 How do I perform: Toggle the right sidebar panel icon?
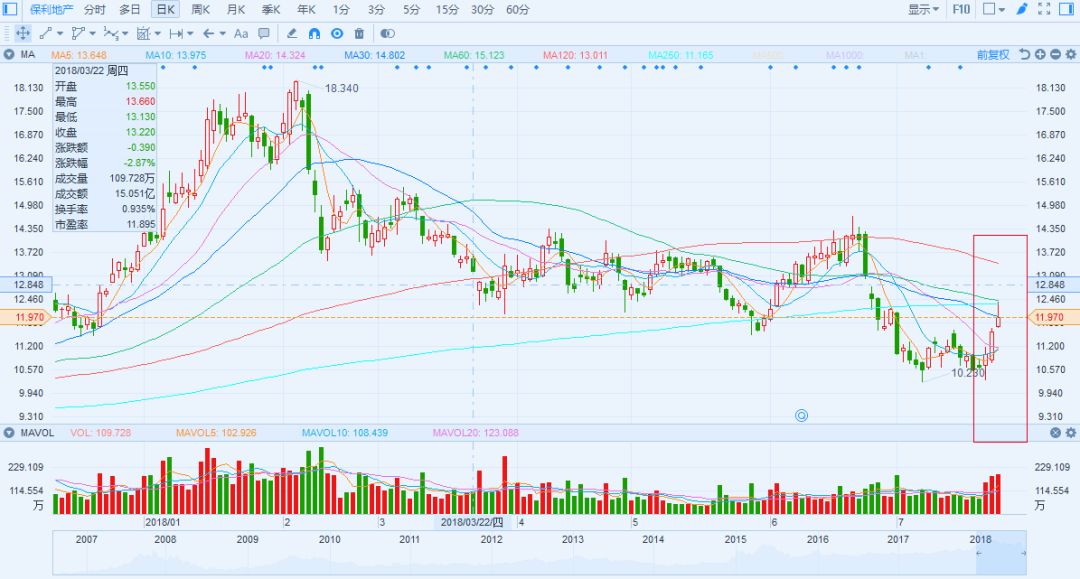(1066, 9)
